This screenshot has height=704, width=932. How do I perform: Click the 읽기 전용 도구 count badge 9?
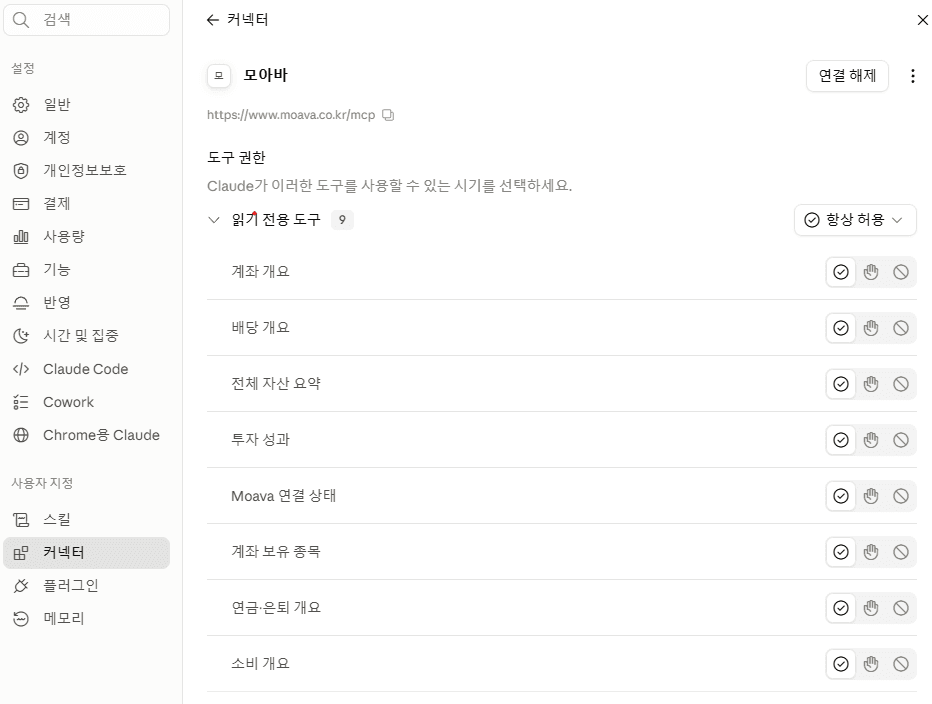(342, 220)
